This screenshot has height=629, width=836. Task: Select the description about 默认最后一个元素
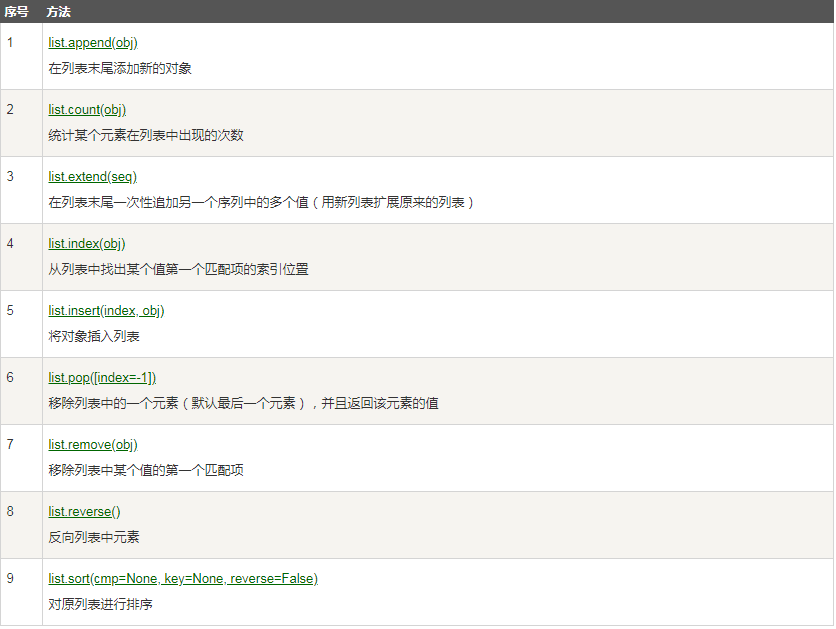tap(244, 404)
